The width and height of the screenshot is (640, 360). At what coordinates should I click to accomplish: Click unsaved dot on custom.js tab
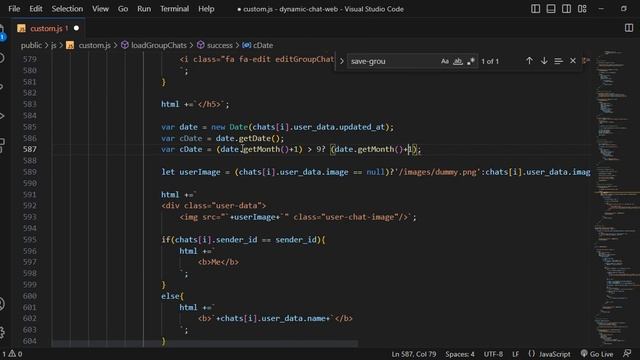pyautogui.click(x=76, y=28)
